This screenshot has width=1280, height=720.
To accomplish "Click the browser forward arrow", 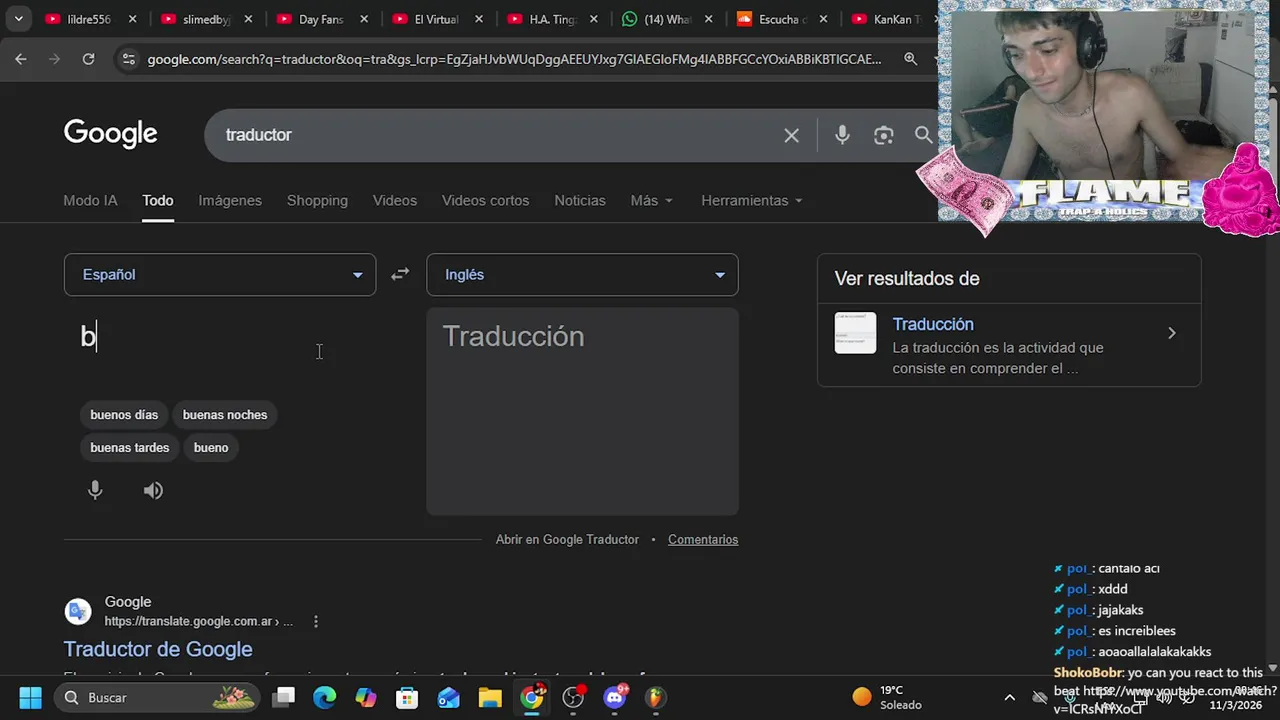I will pos(54,59).
